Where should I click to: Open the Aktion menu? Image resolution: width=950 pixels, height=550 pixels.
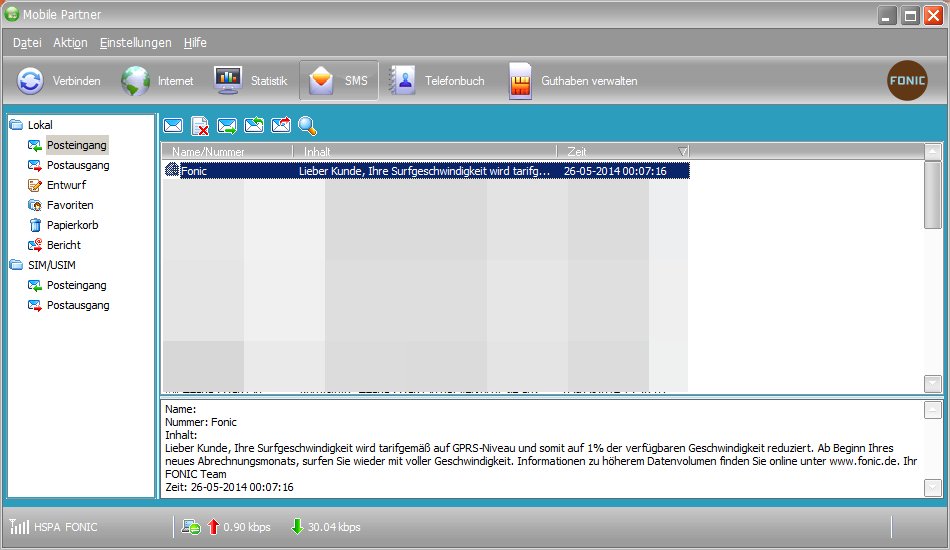[x=70, y=42]
